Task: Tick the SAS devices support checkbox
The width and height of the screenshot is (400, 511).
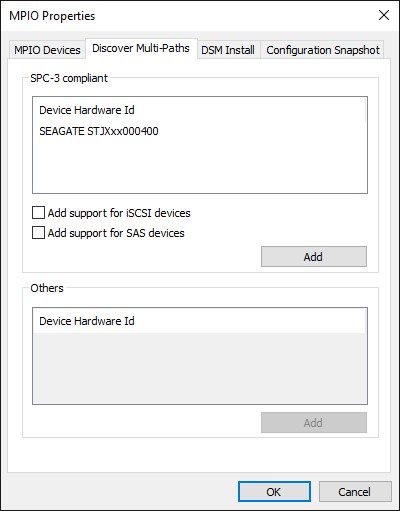Action: tap(38, 233)
